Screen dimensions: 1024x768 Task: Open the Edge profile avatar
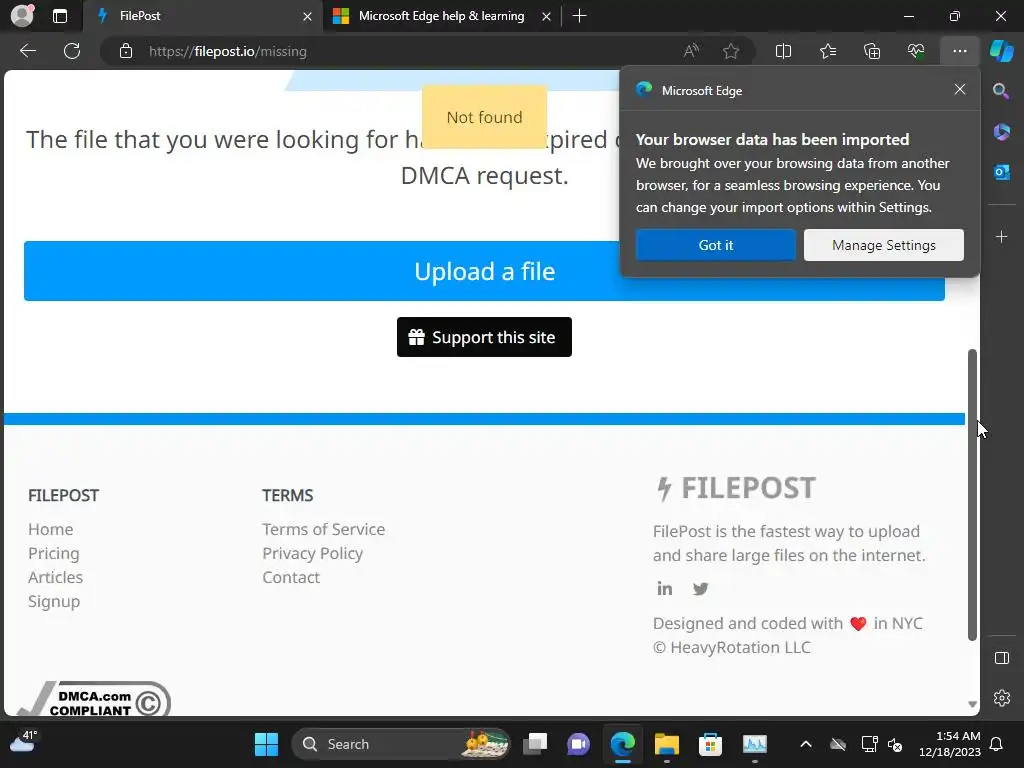point(22,16)
